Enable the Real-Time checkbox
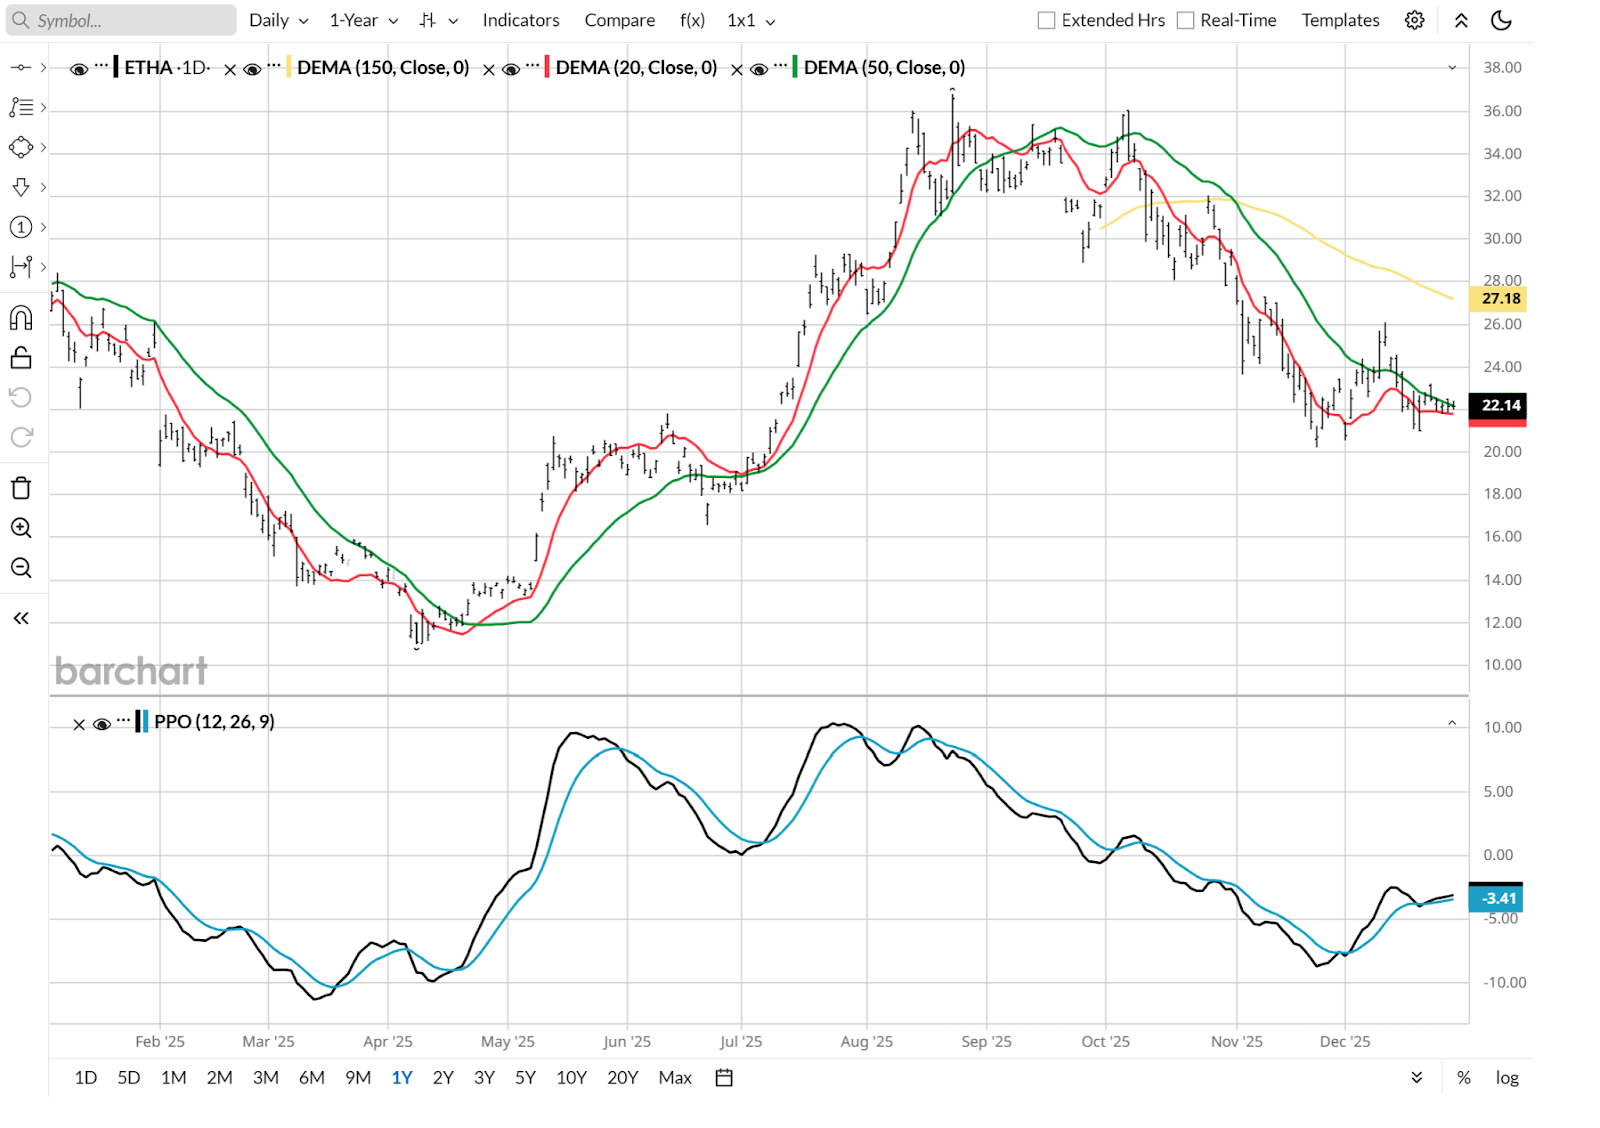Viewport: 1600px width, 1128px height. point(1185,20)
